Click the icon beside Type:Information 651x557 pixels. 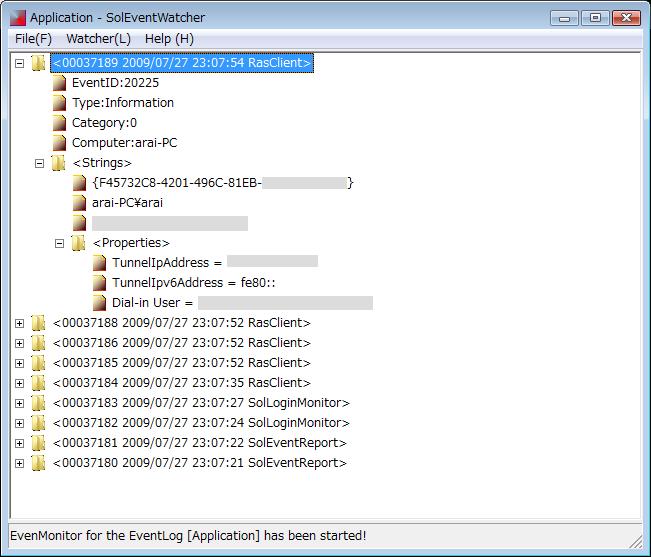[x=59, y=103]
